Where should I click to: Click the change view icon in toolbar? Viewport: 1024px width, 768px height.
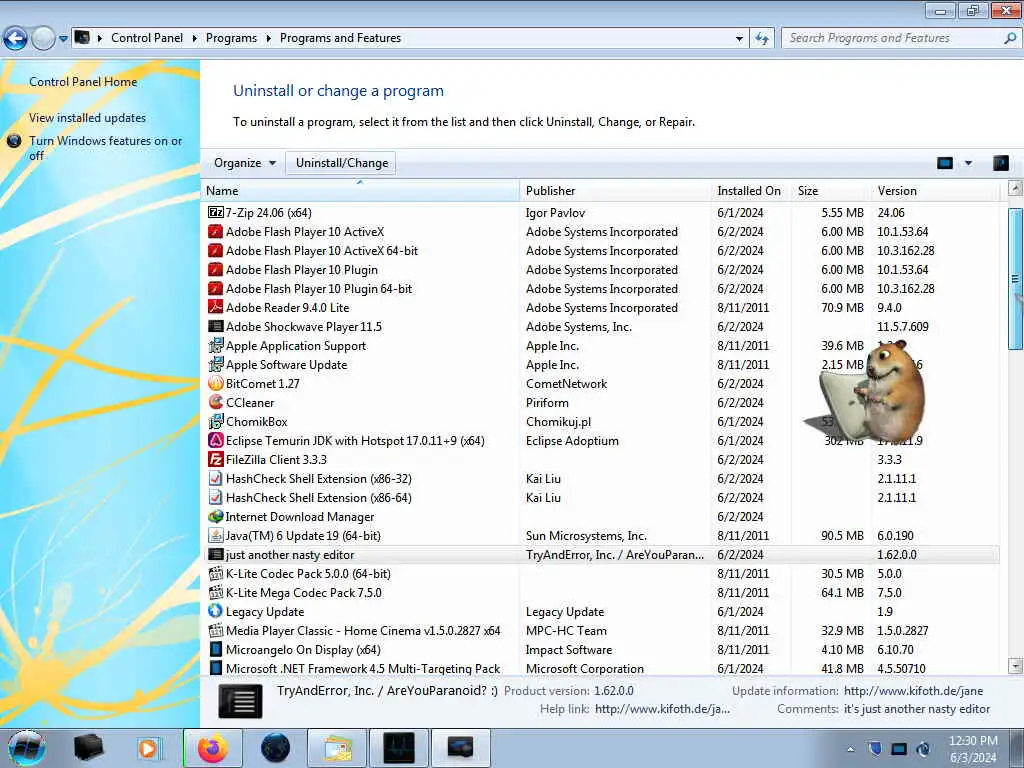(944, 163)
